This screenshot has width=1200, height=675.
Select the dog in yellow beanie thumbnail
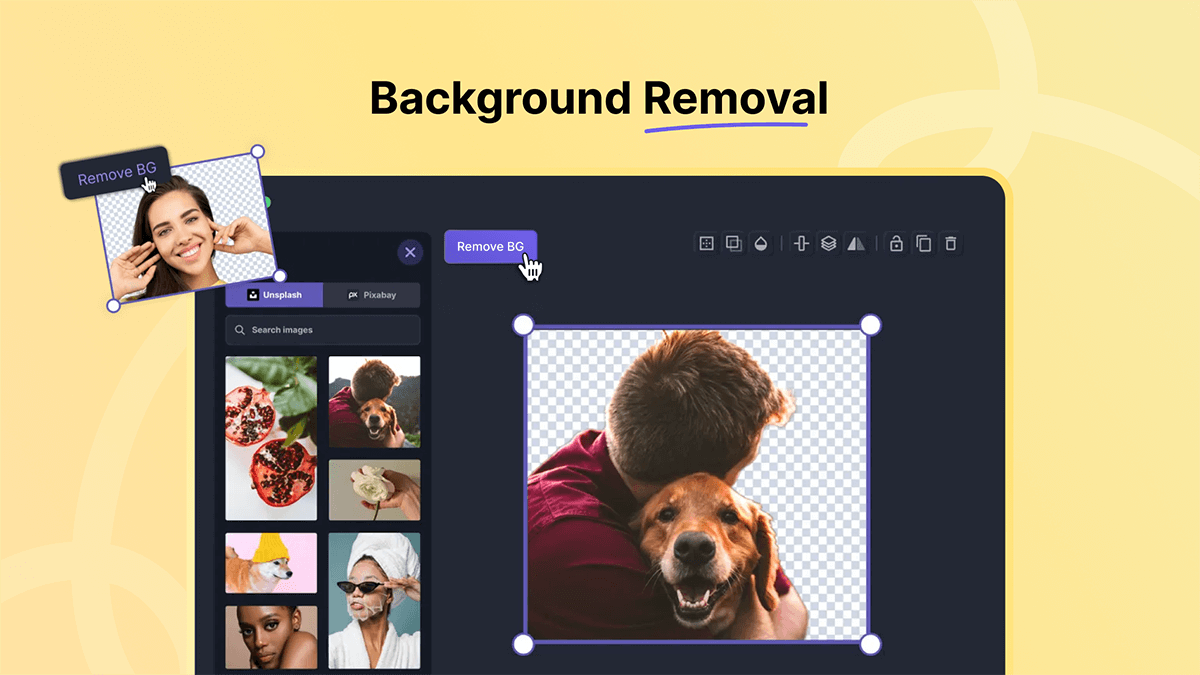click(x=271, y=563)
